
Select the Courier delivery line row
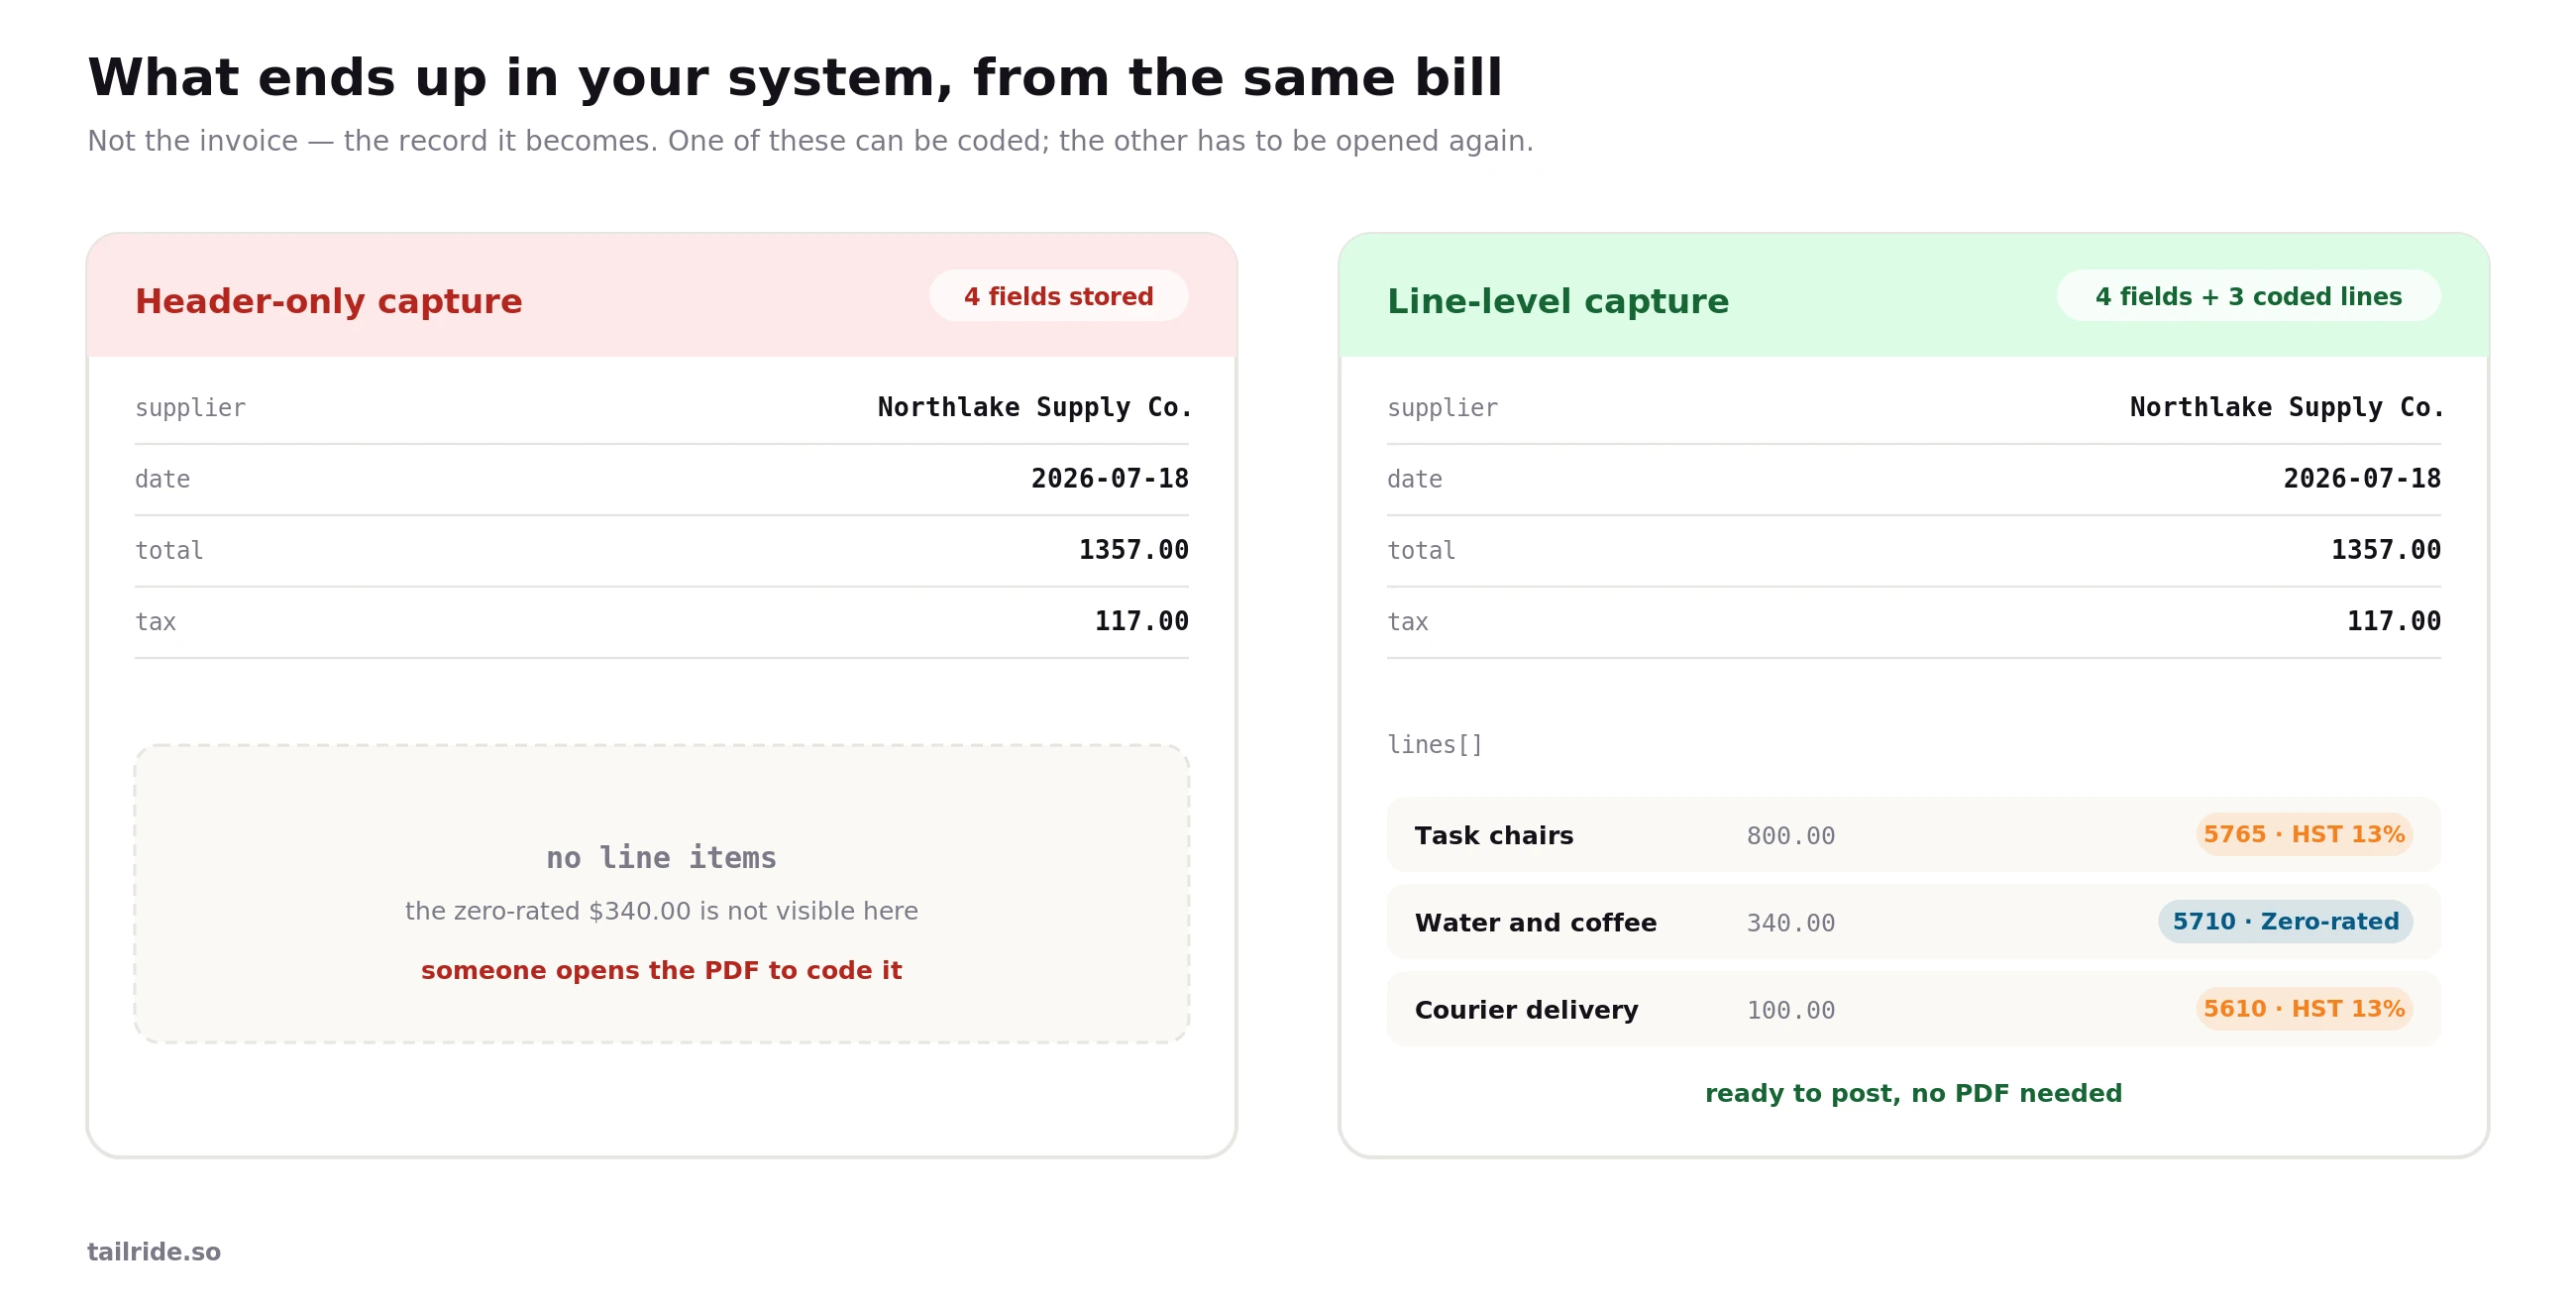tap(1912, 1008)
